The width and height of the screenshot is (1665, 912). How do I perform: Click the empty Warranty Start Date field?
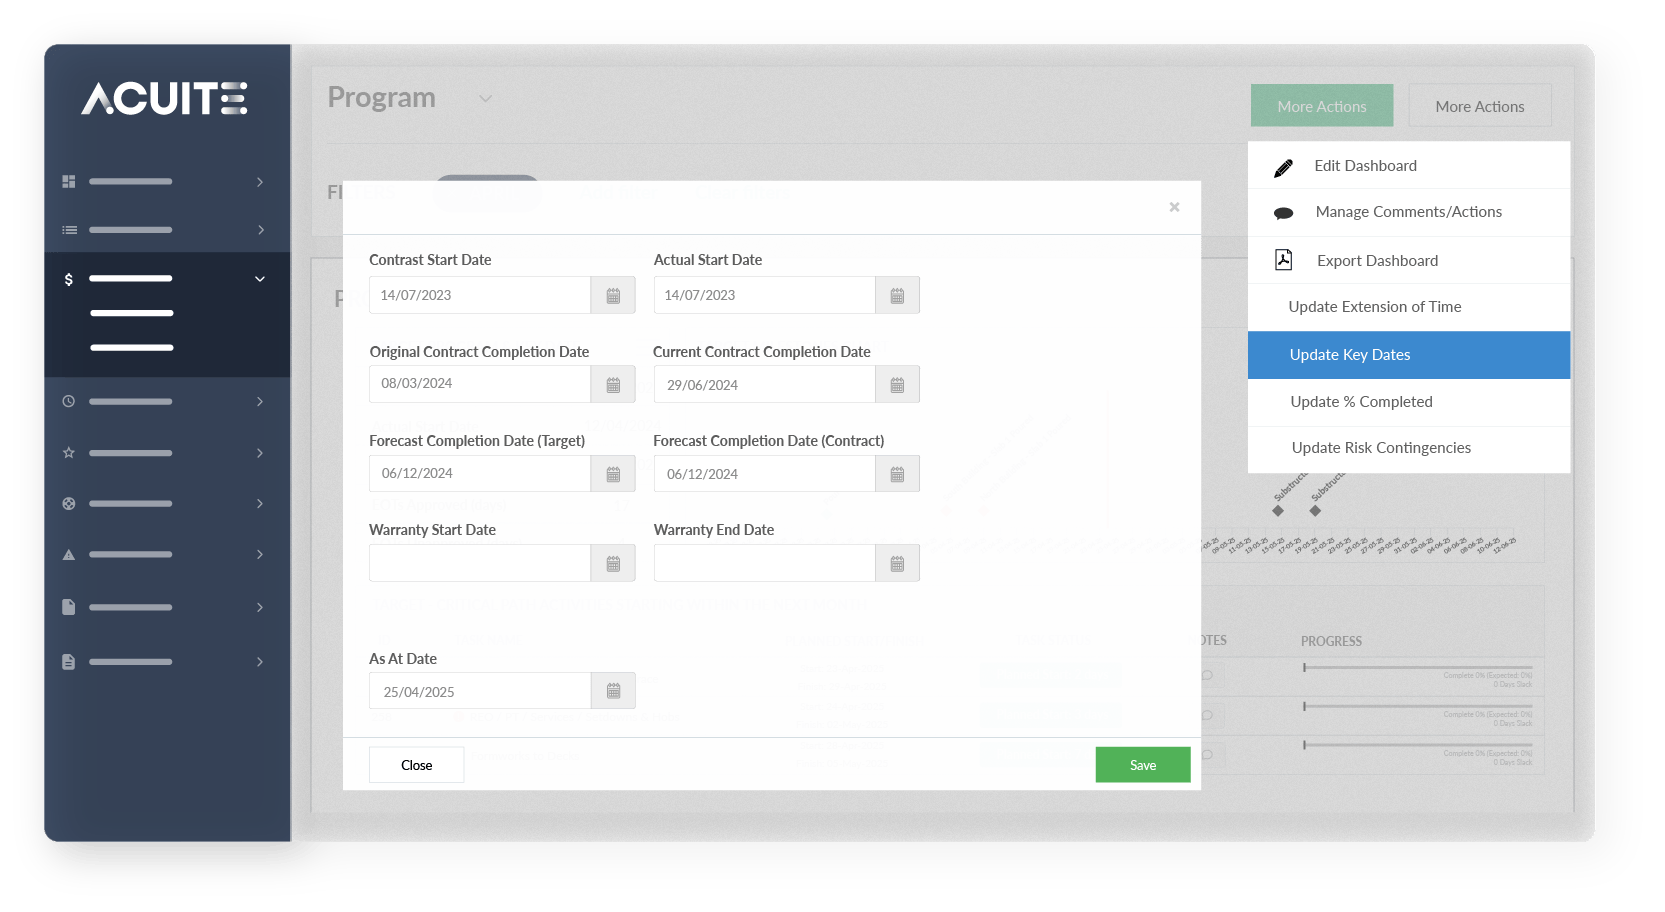point(480,563)
